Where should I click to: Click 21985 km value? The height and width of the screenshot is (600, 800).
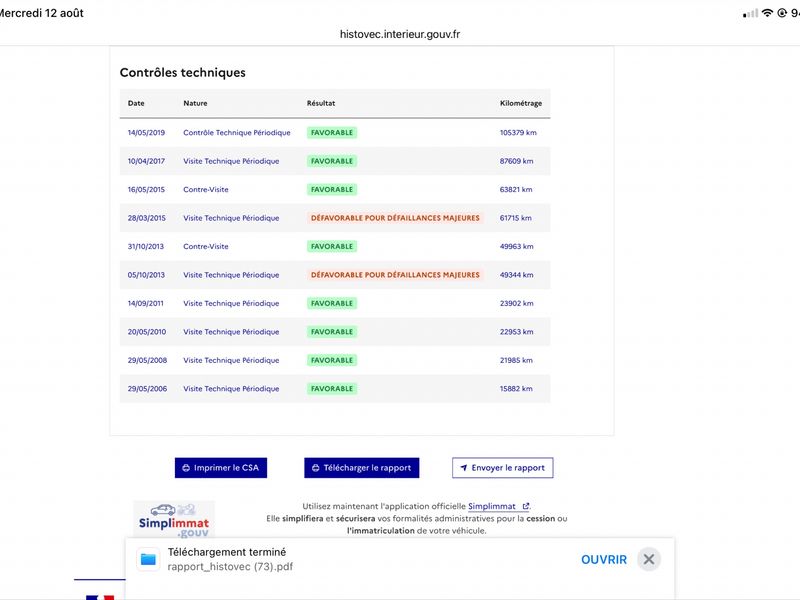[516, 360]
